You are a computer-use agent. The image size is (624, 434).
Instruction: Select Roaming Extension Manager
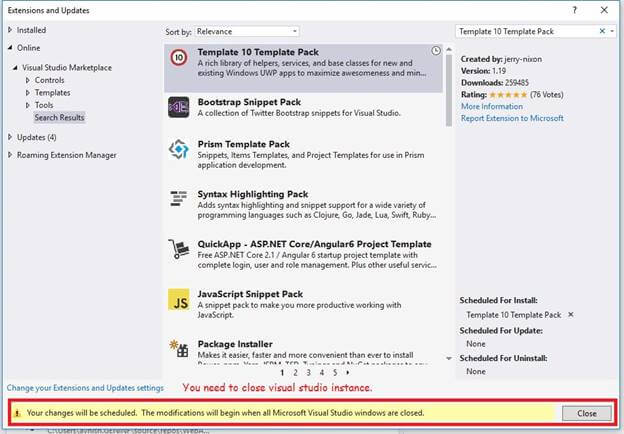pos(66,155)
